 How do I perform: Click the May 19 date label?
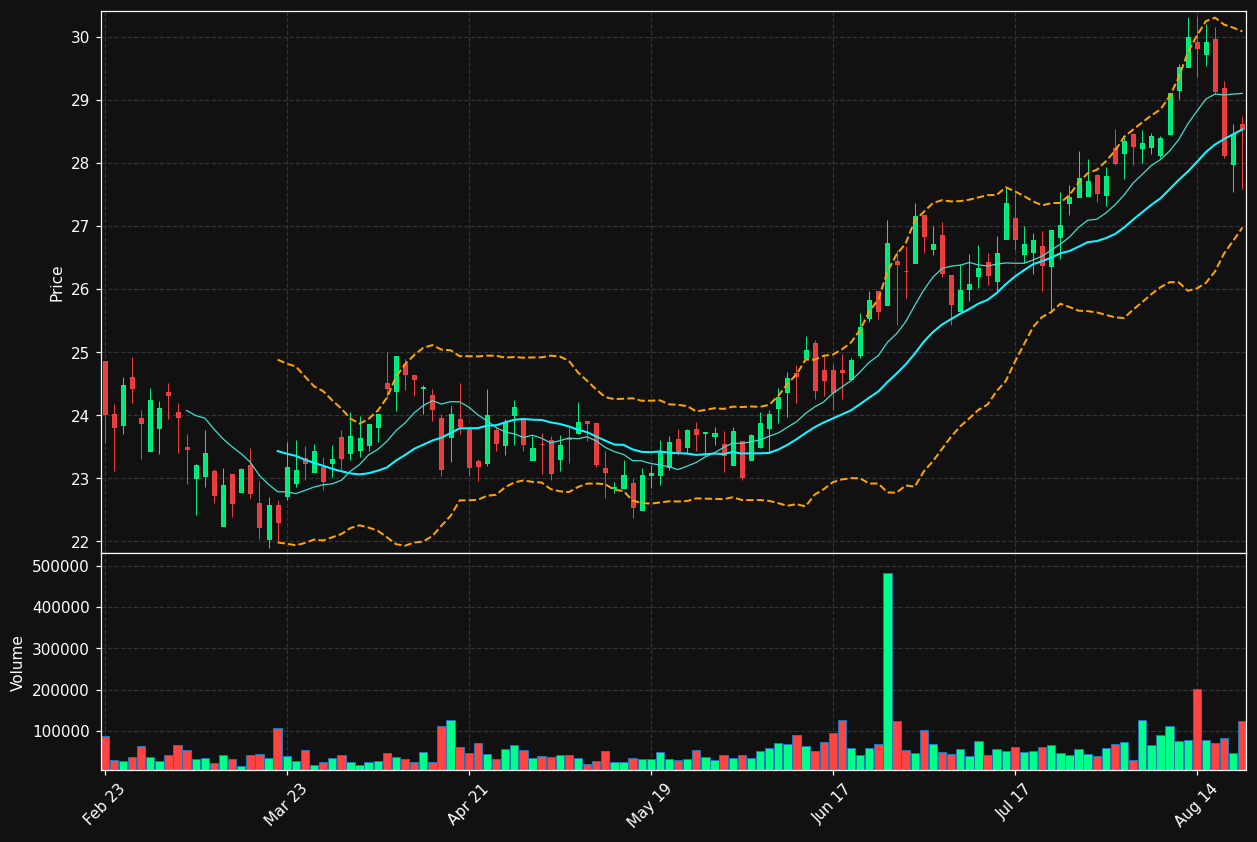coord(648,804)
